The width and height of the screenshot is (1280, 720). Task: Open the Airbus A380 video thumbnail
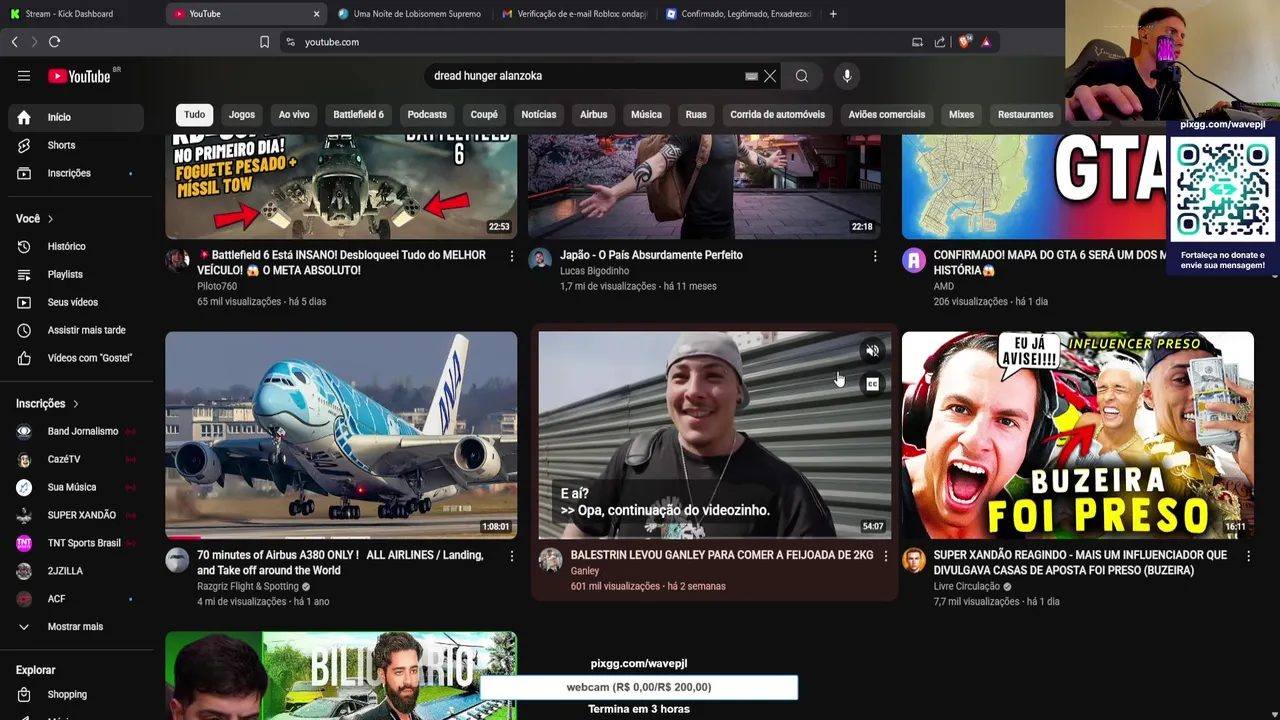click(341, 435)
